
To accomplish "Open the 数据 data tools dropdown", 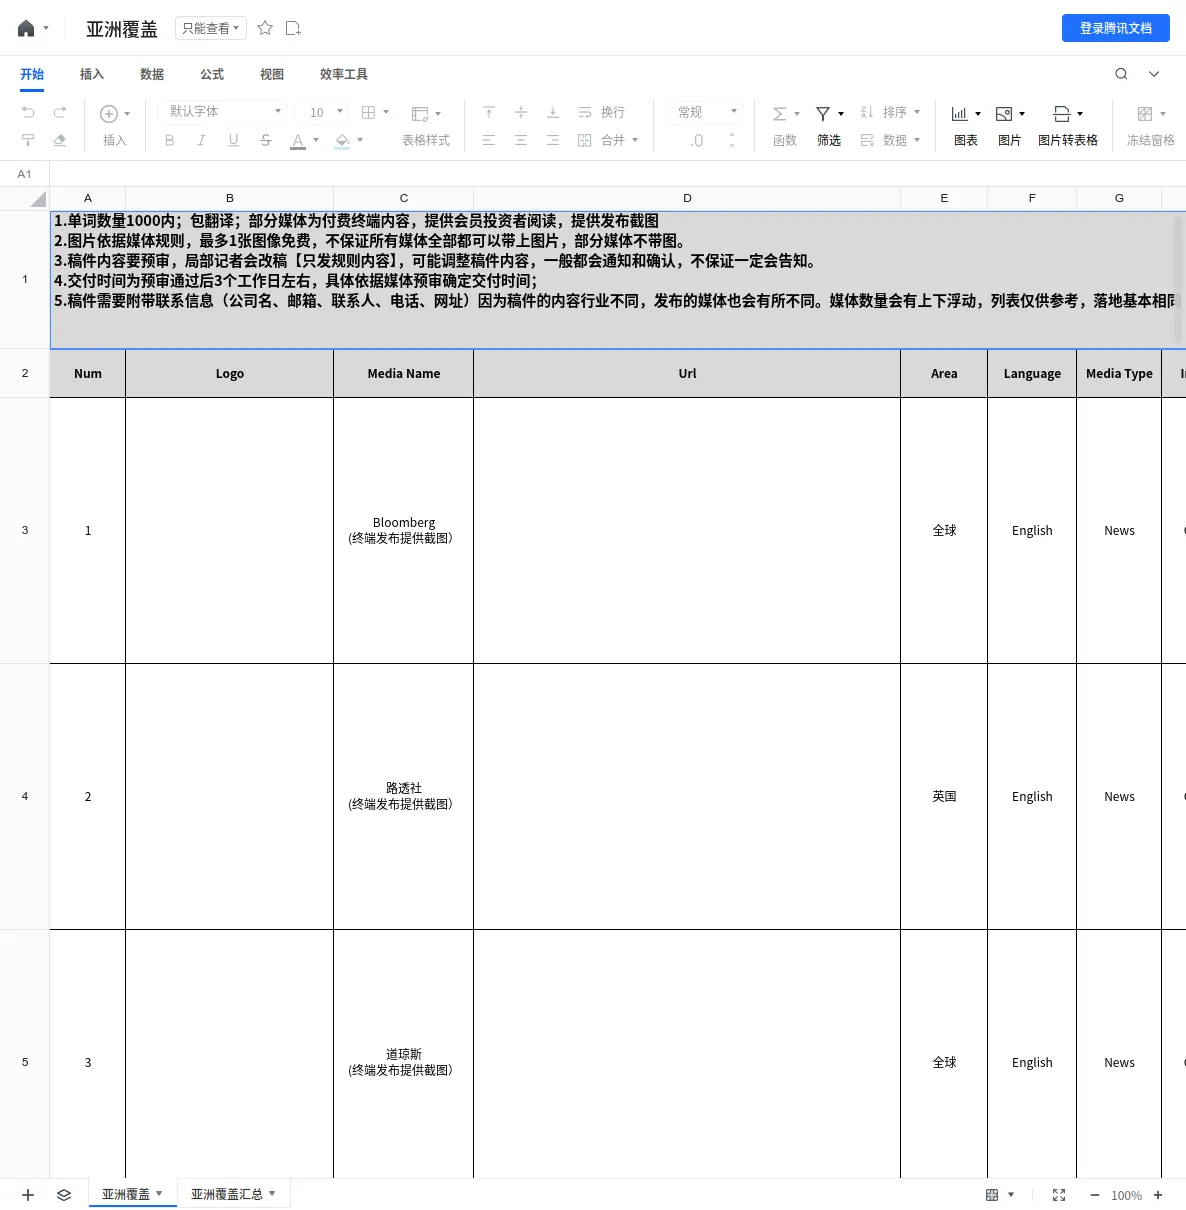I will (890, 140).
